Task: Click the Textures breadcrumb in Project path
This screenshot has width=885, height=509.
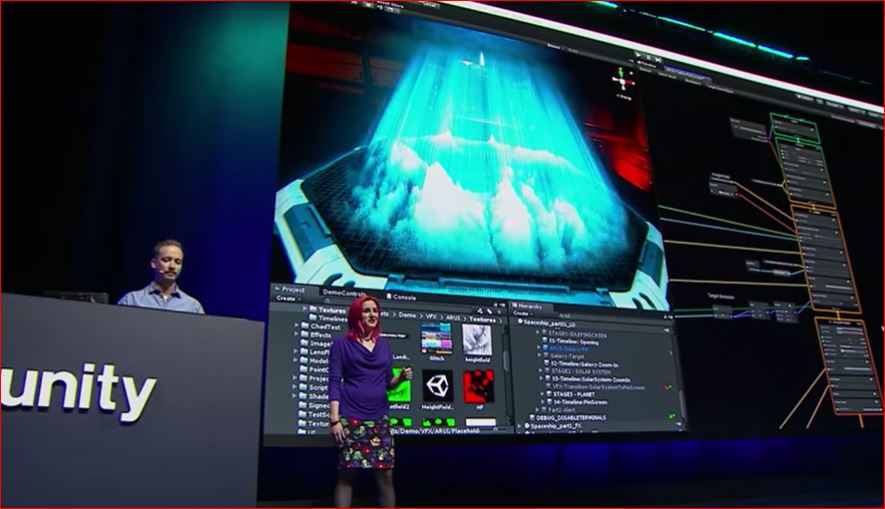Action: 483,319
